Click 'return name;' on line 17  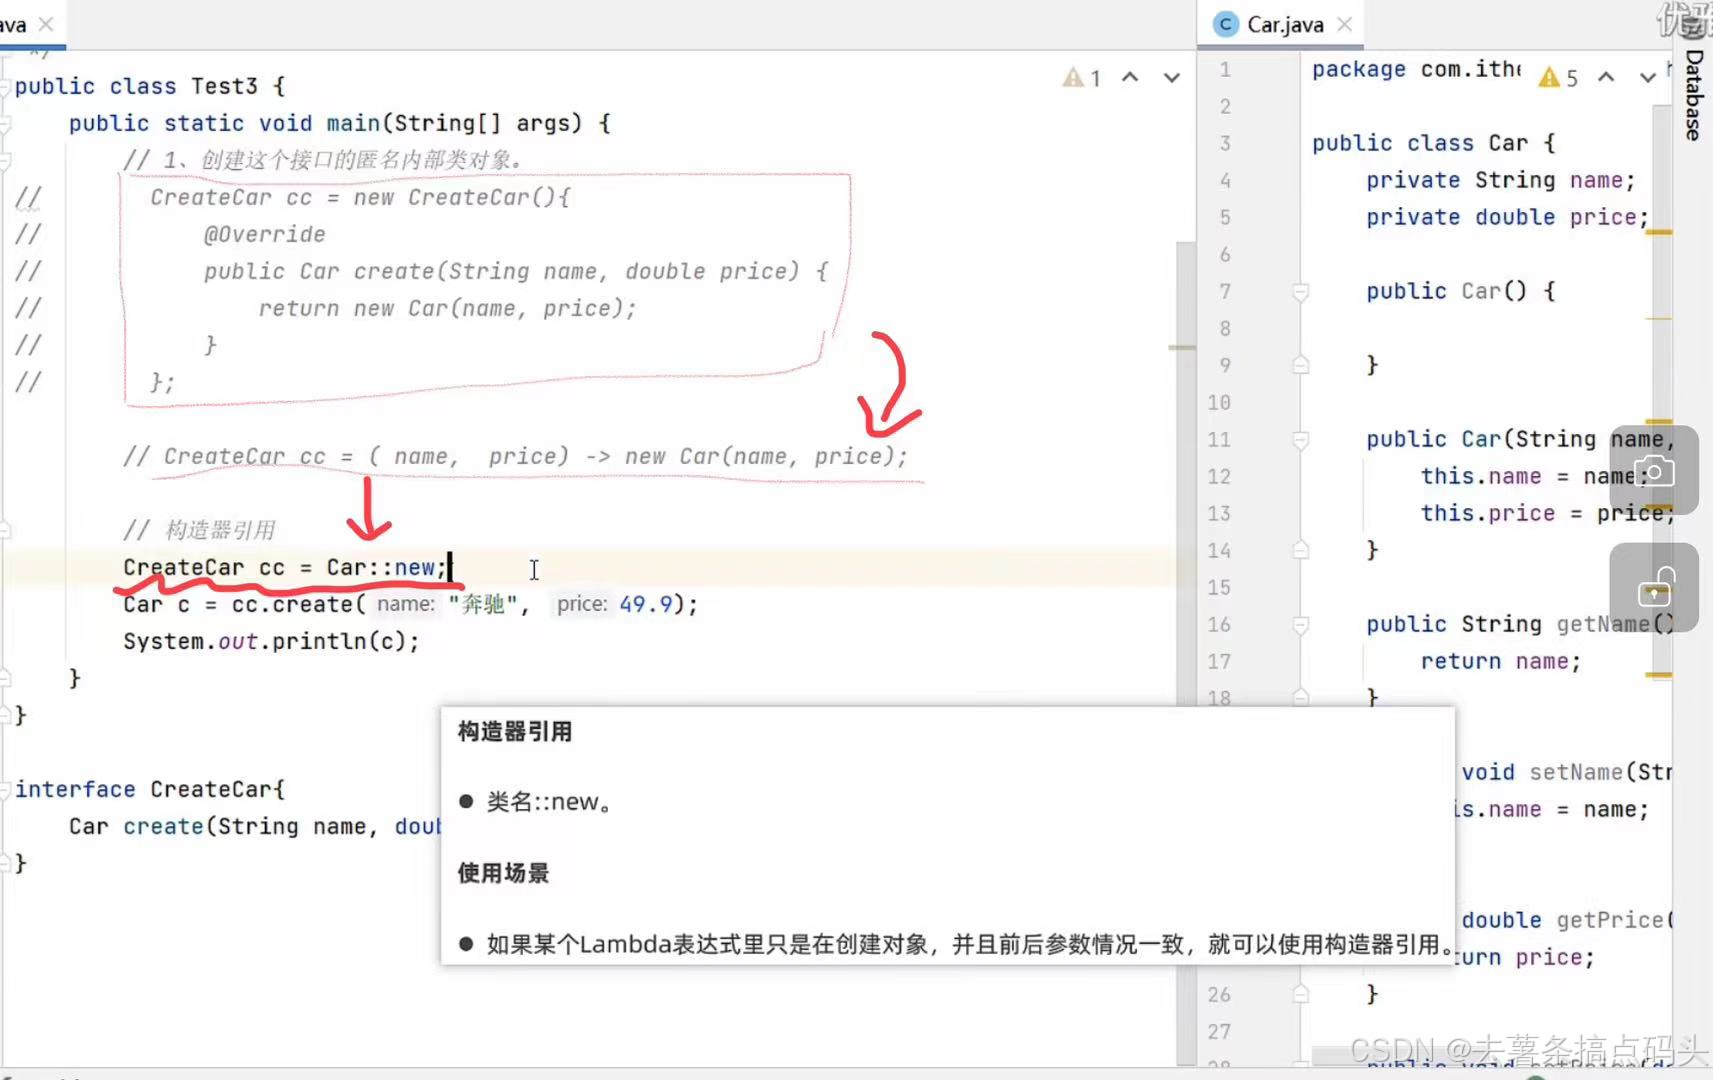click(x=1501, y=662)
